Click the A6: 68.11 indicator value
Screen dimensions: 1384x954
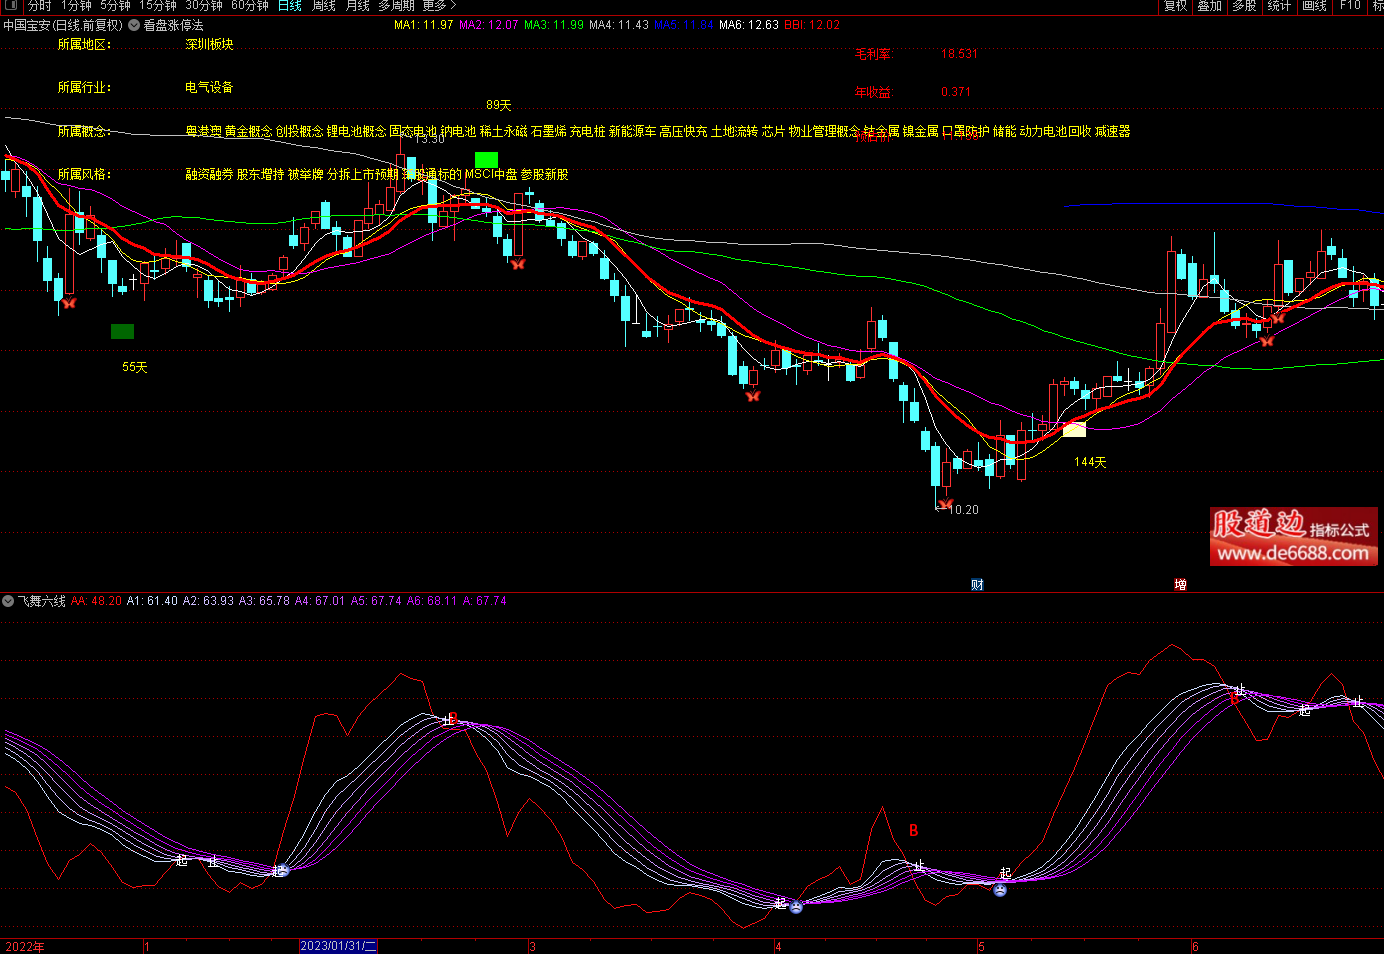point(432,601)
